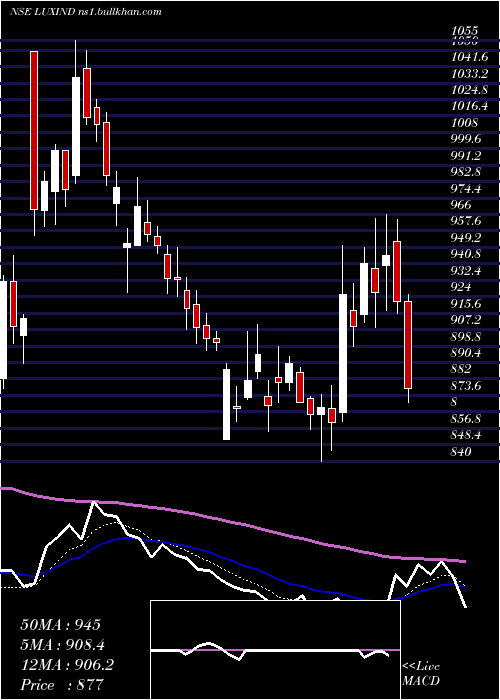Click the 940.8 price axis label

[x=467, y=254]
